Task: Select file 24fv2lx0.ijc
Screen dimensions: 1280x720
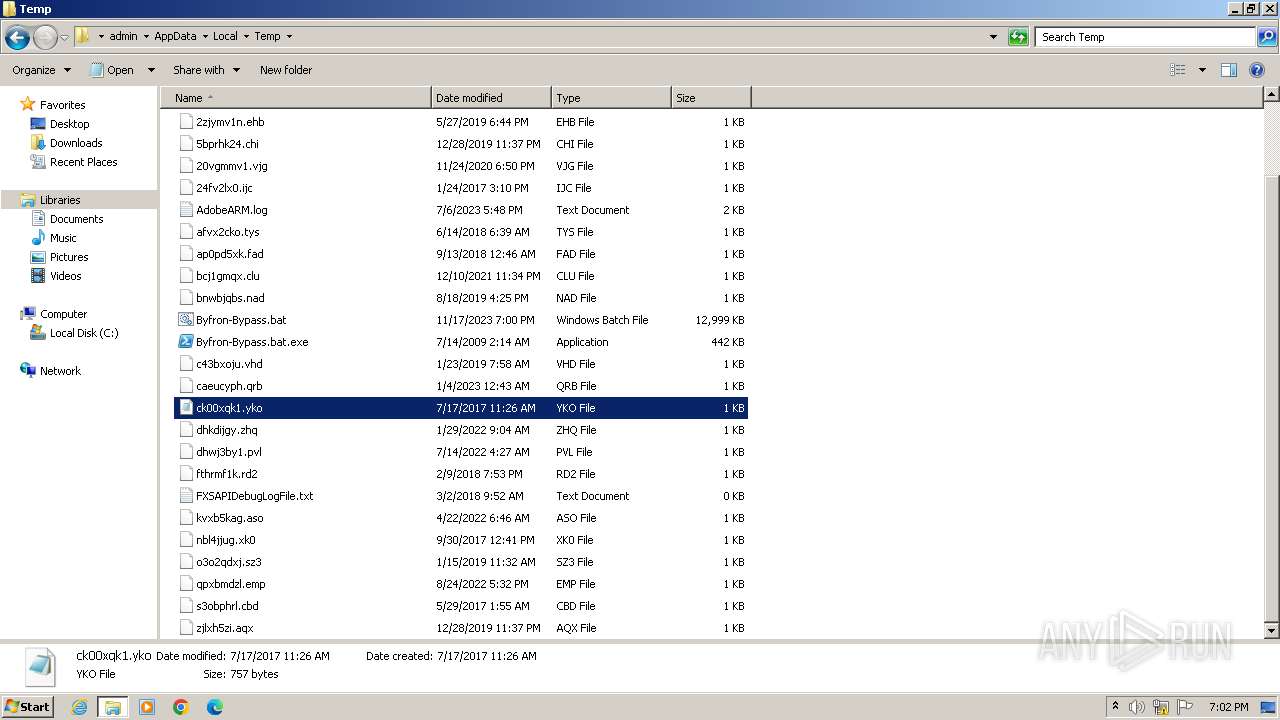Action: 224,188
